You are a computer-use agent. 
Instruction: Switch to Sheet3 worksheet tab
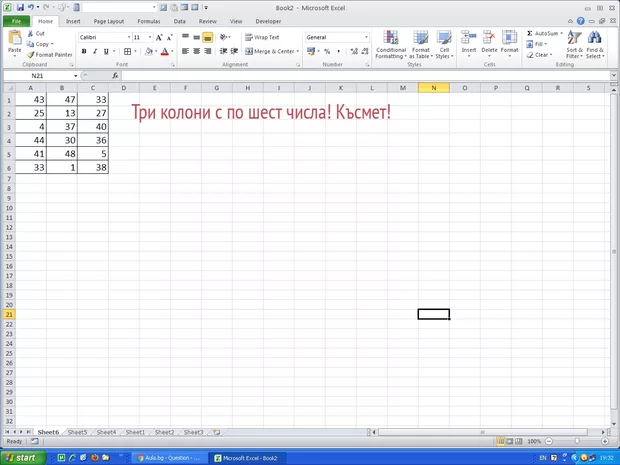[x=193, y=432]
